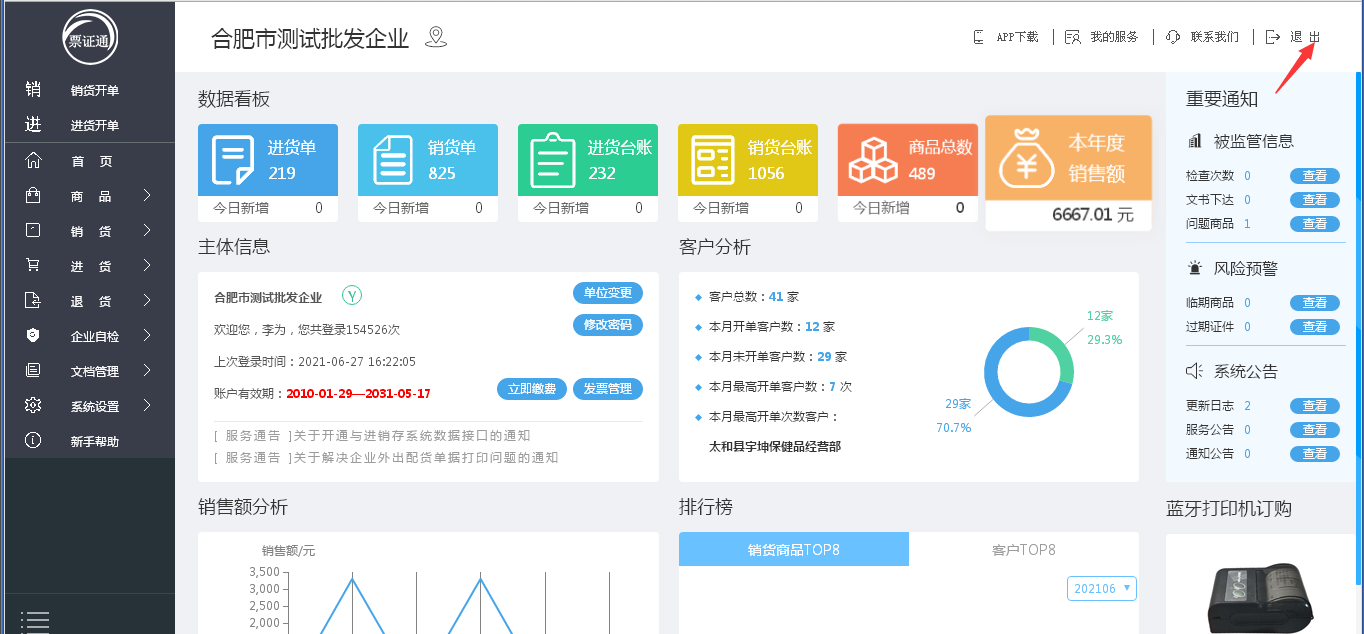Open the 新手帮助 menu item
Viewport: 1364px width, 634px height.
click(95, 442)
